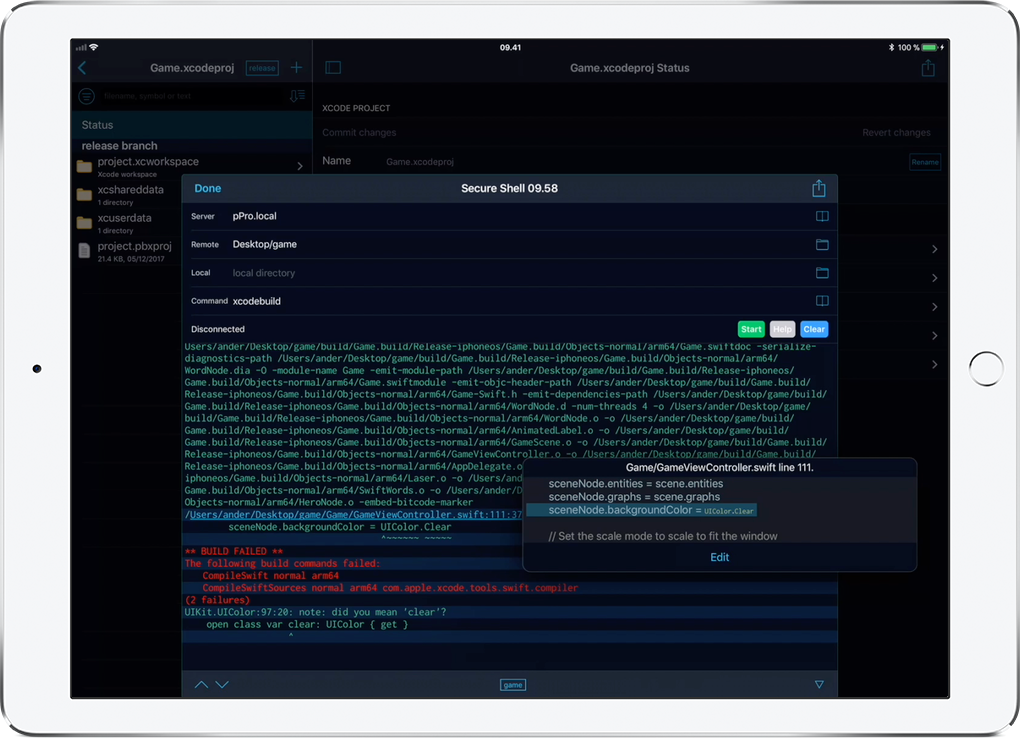Open the triangle dropdown at terminal bottom right

click(819, 685)
